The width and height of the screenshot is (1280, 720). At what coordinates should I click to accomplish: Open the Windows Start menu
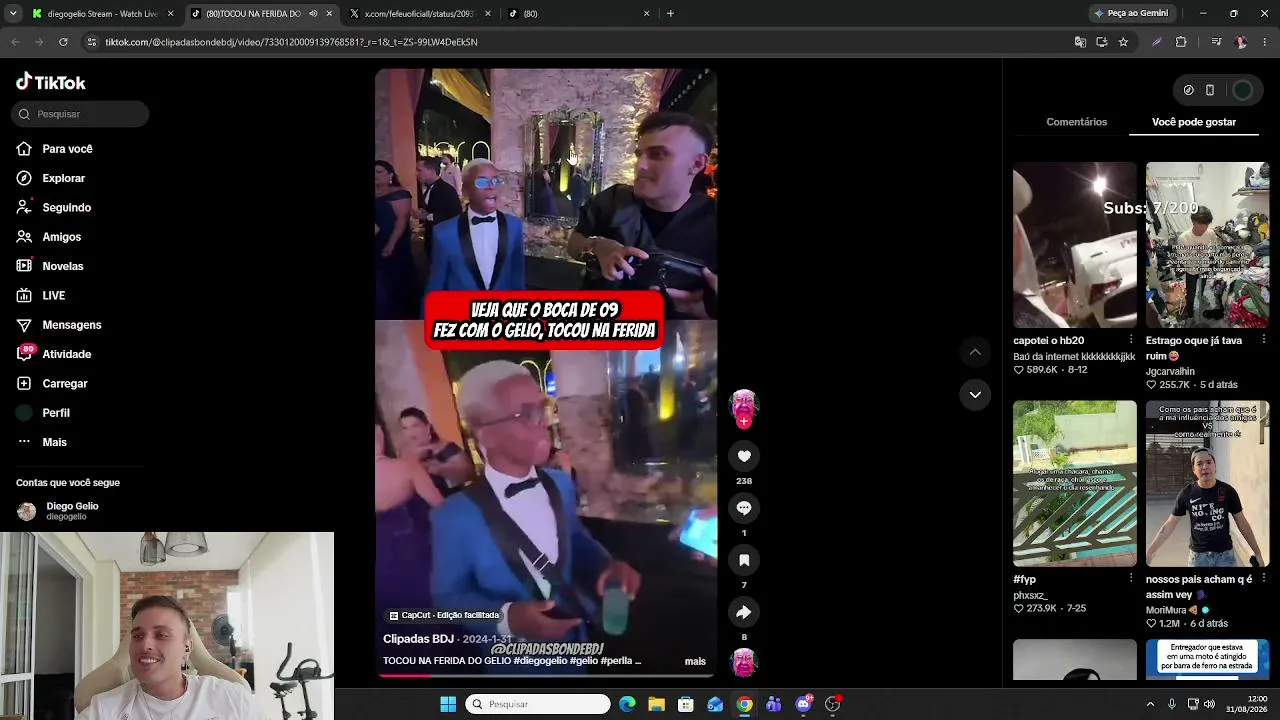448,704
